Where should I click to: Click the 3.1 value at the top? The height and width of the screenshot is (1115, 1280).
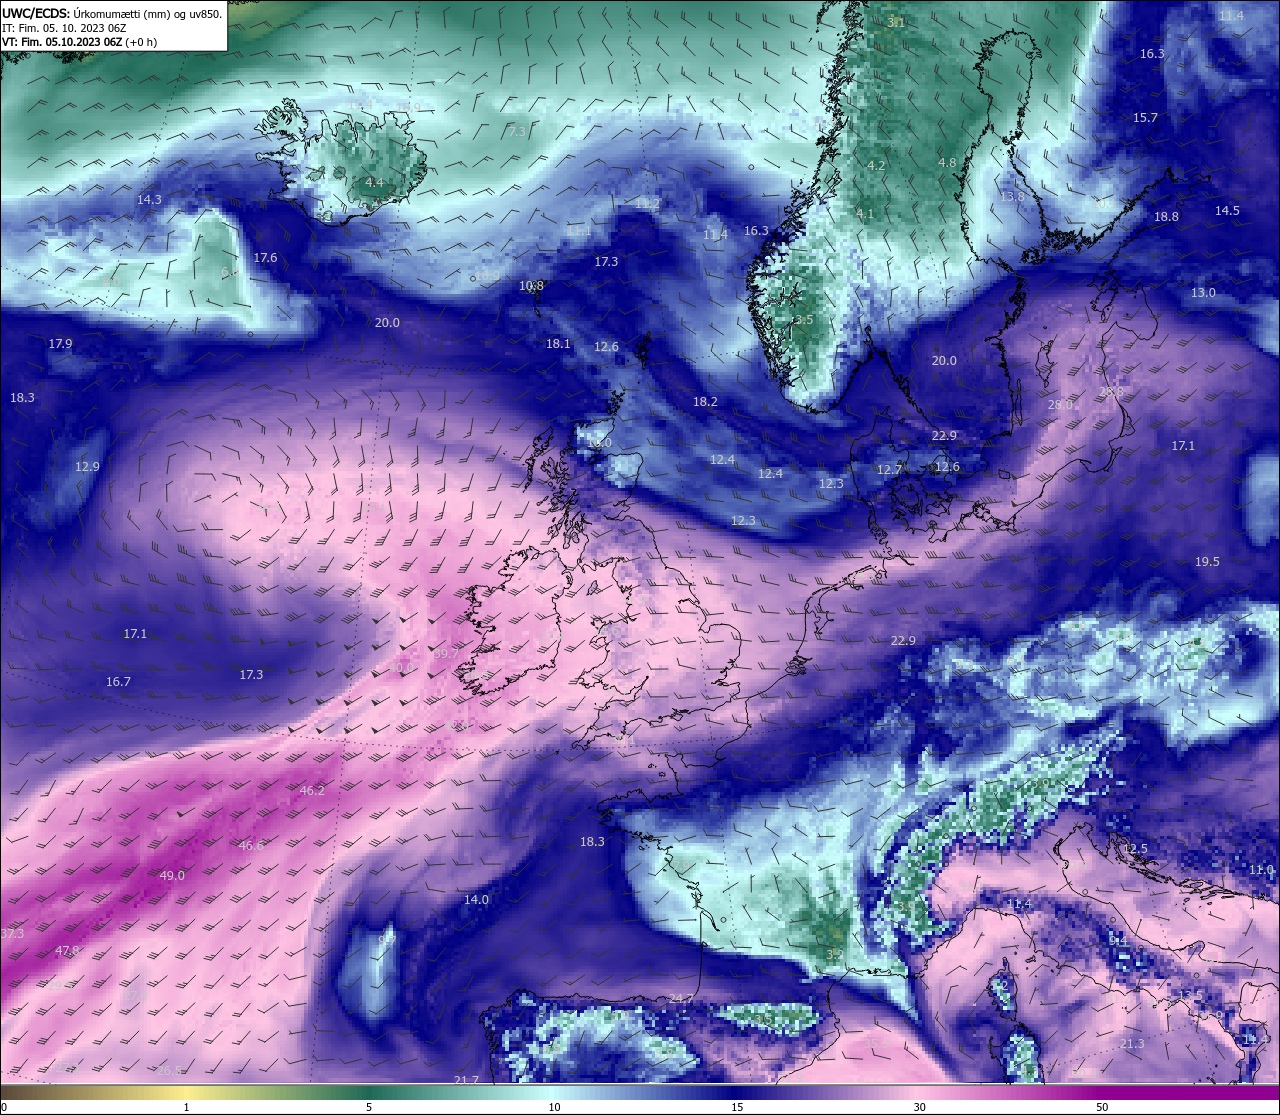(x=896, y=22)
